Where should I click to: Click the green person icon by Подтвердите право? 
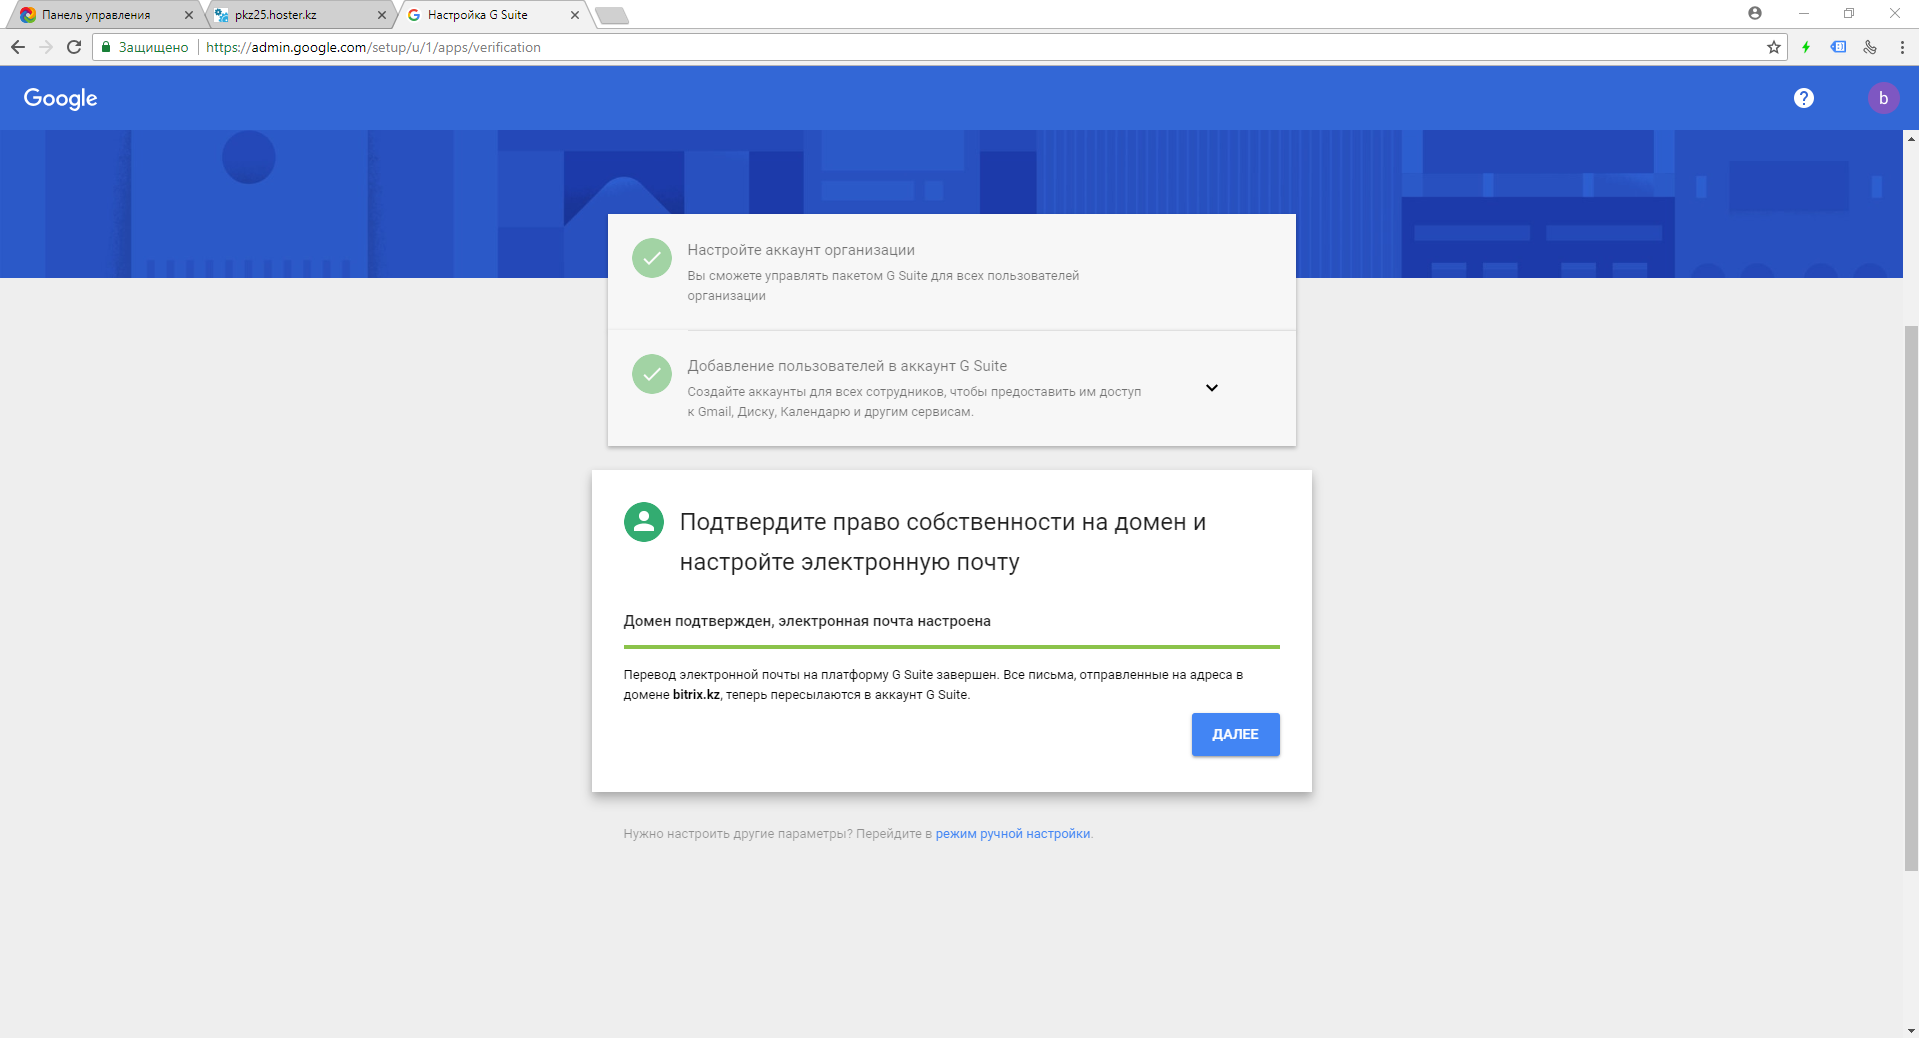tap(644, 522)
